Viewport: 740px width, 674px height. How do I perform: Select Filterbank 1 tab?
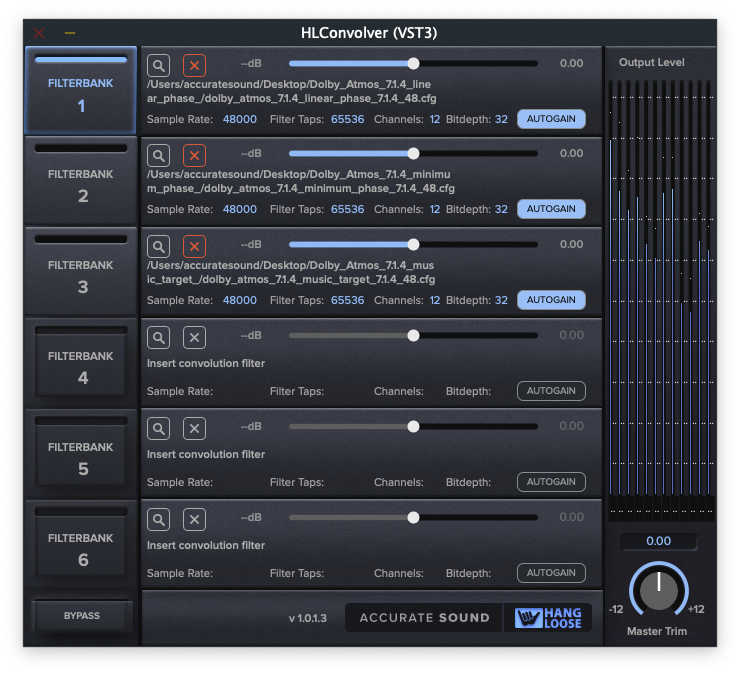(x=81, y=91)
